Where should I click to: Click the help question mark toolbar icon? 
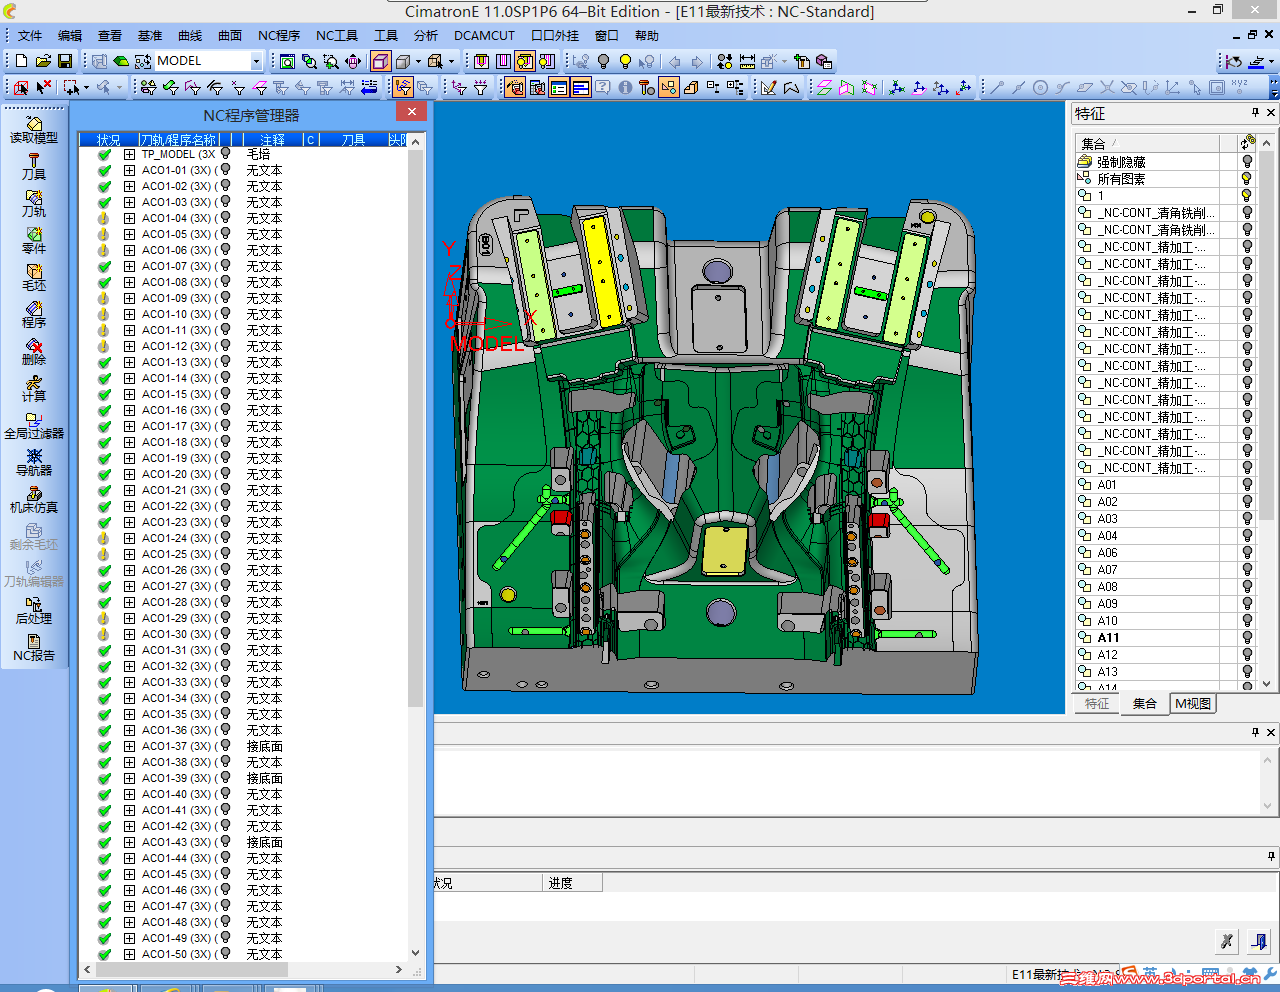click(603, 87)
